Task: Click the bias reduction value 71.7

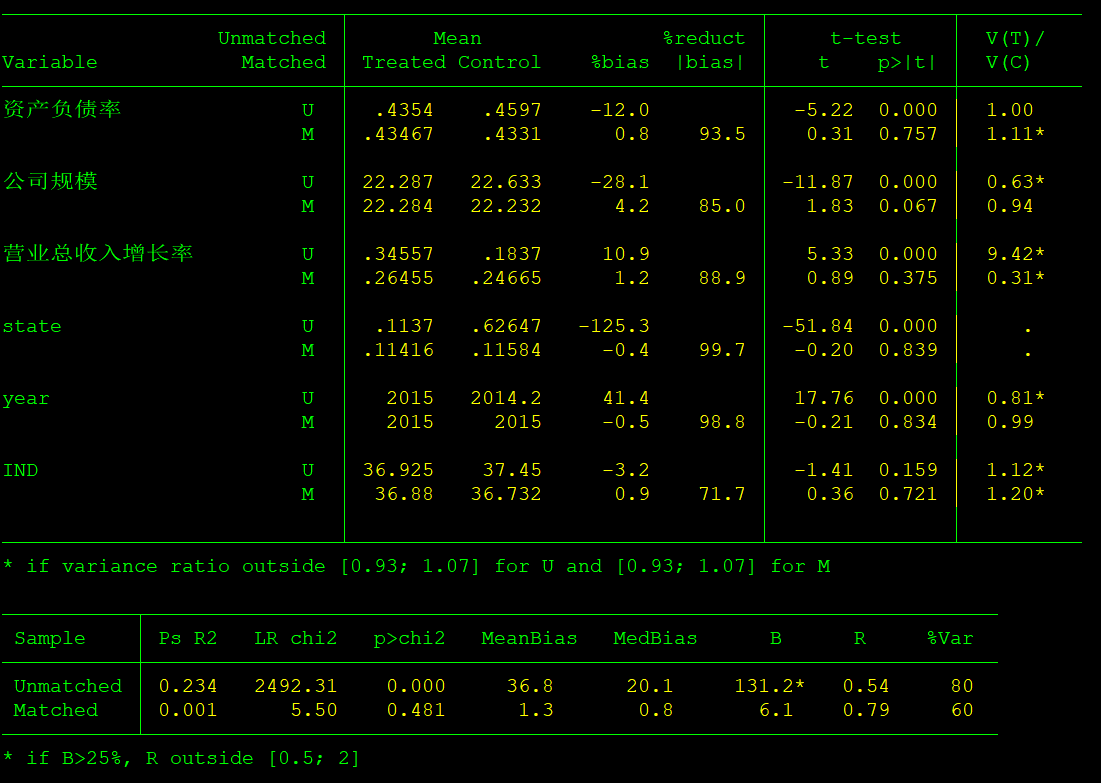Action: pos(722,494)
